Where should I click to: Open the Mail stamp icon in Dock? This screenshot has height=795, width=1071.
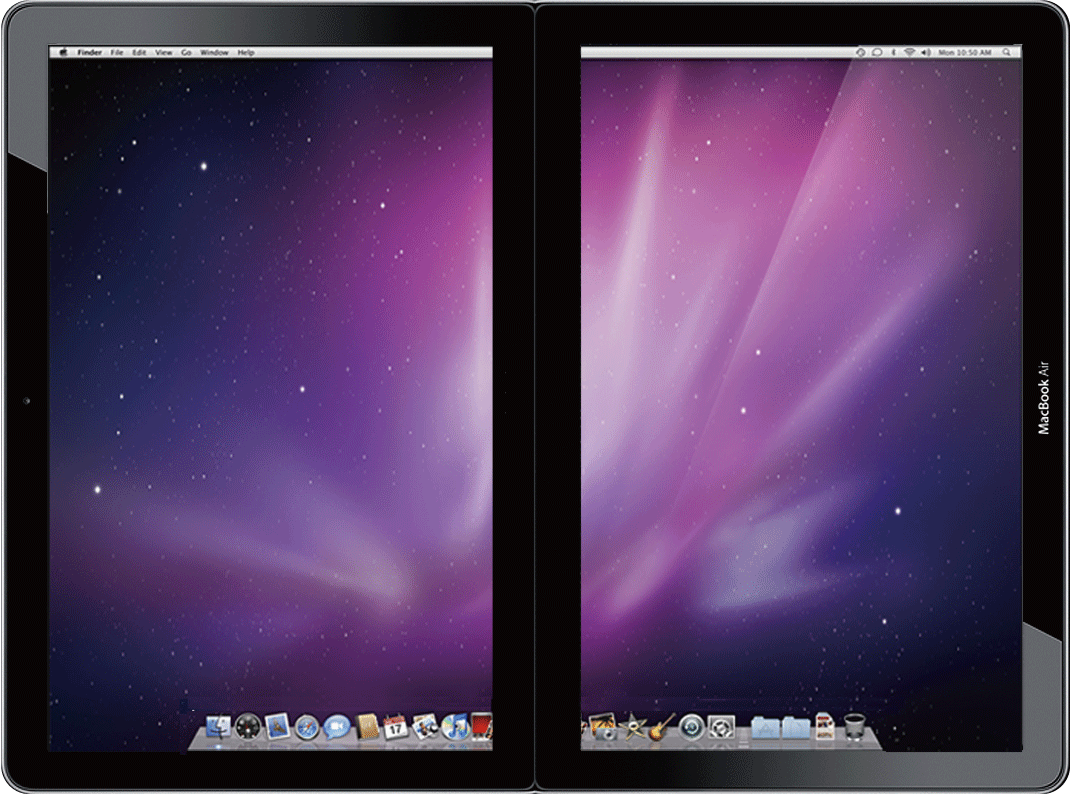coord(277,727)
